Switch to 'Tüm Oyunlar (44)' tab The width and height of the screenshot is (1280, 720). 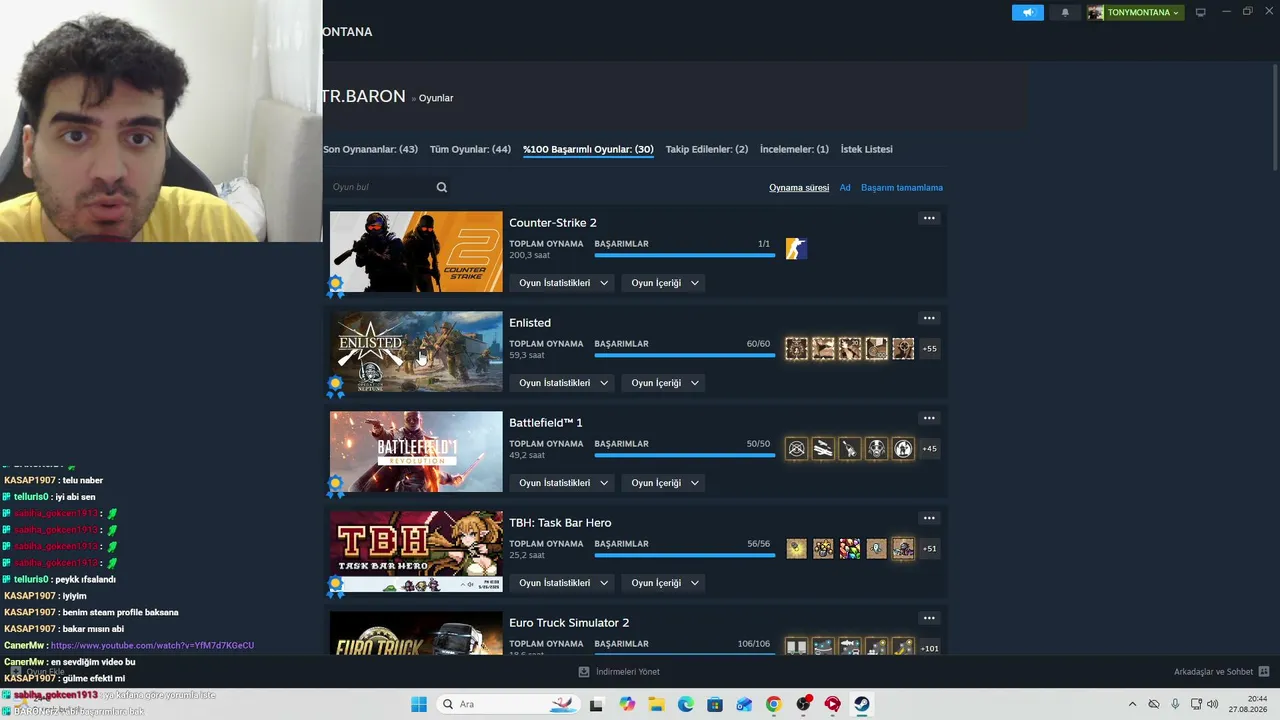(x=470, y=149)
